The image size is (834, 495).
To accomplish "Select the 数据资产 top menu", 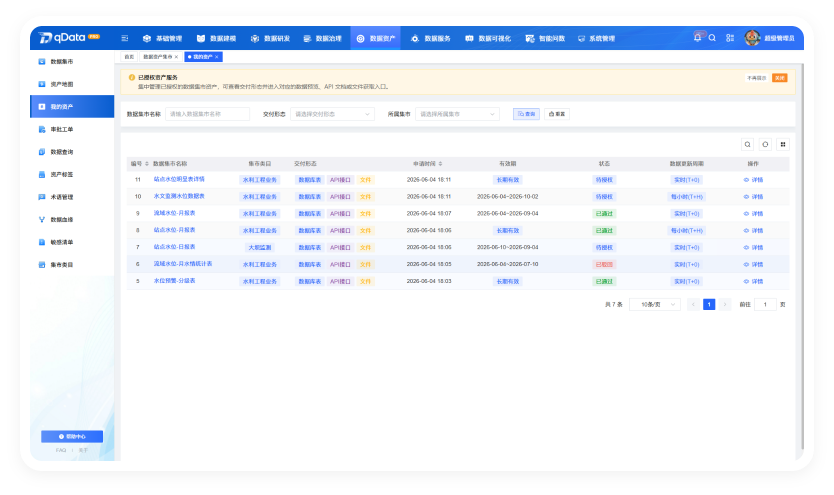I will [376, 38].
